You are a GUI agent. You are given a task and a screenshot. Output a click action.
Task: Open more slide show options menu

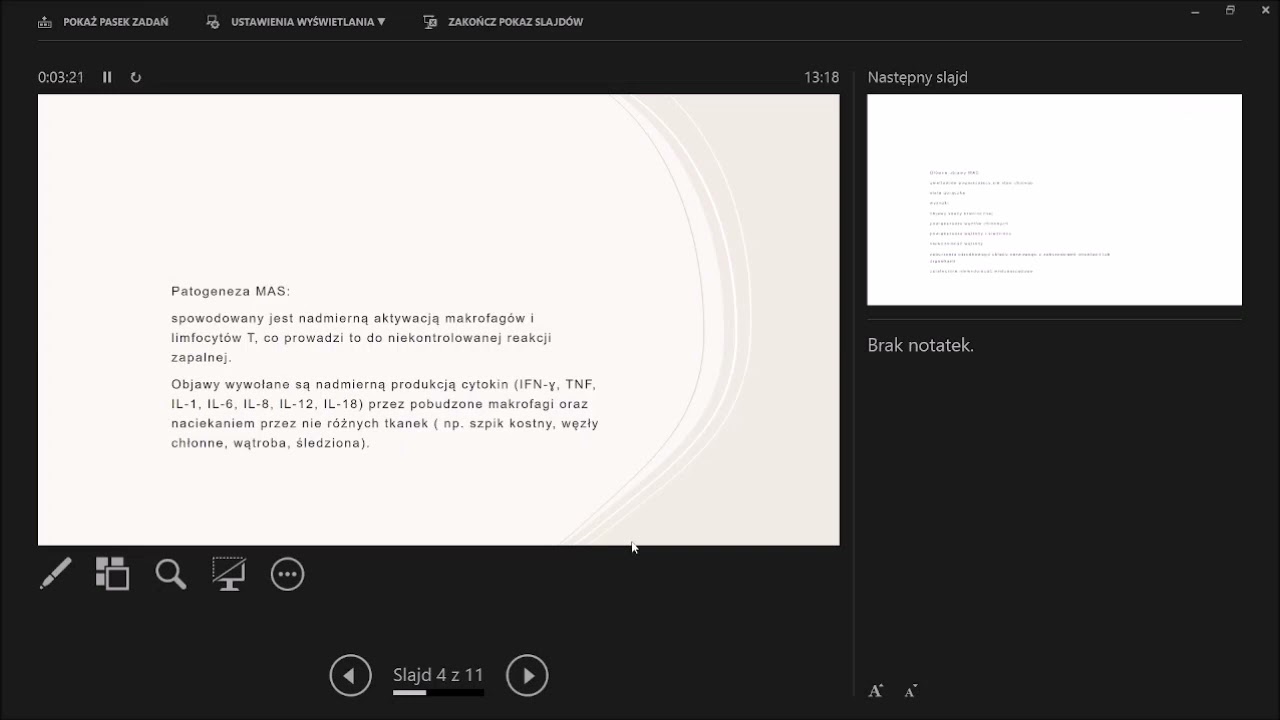click(x=287, y=574)
